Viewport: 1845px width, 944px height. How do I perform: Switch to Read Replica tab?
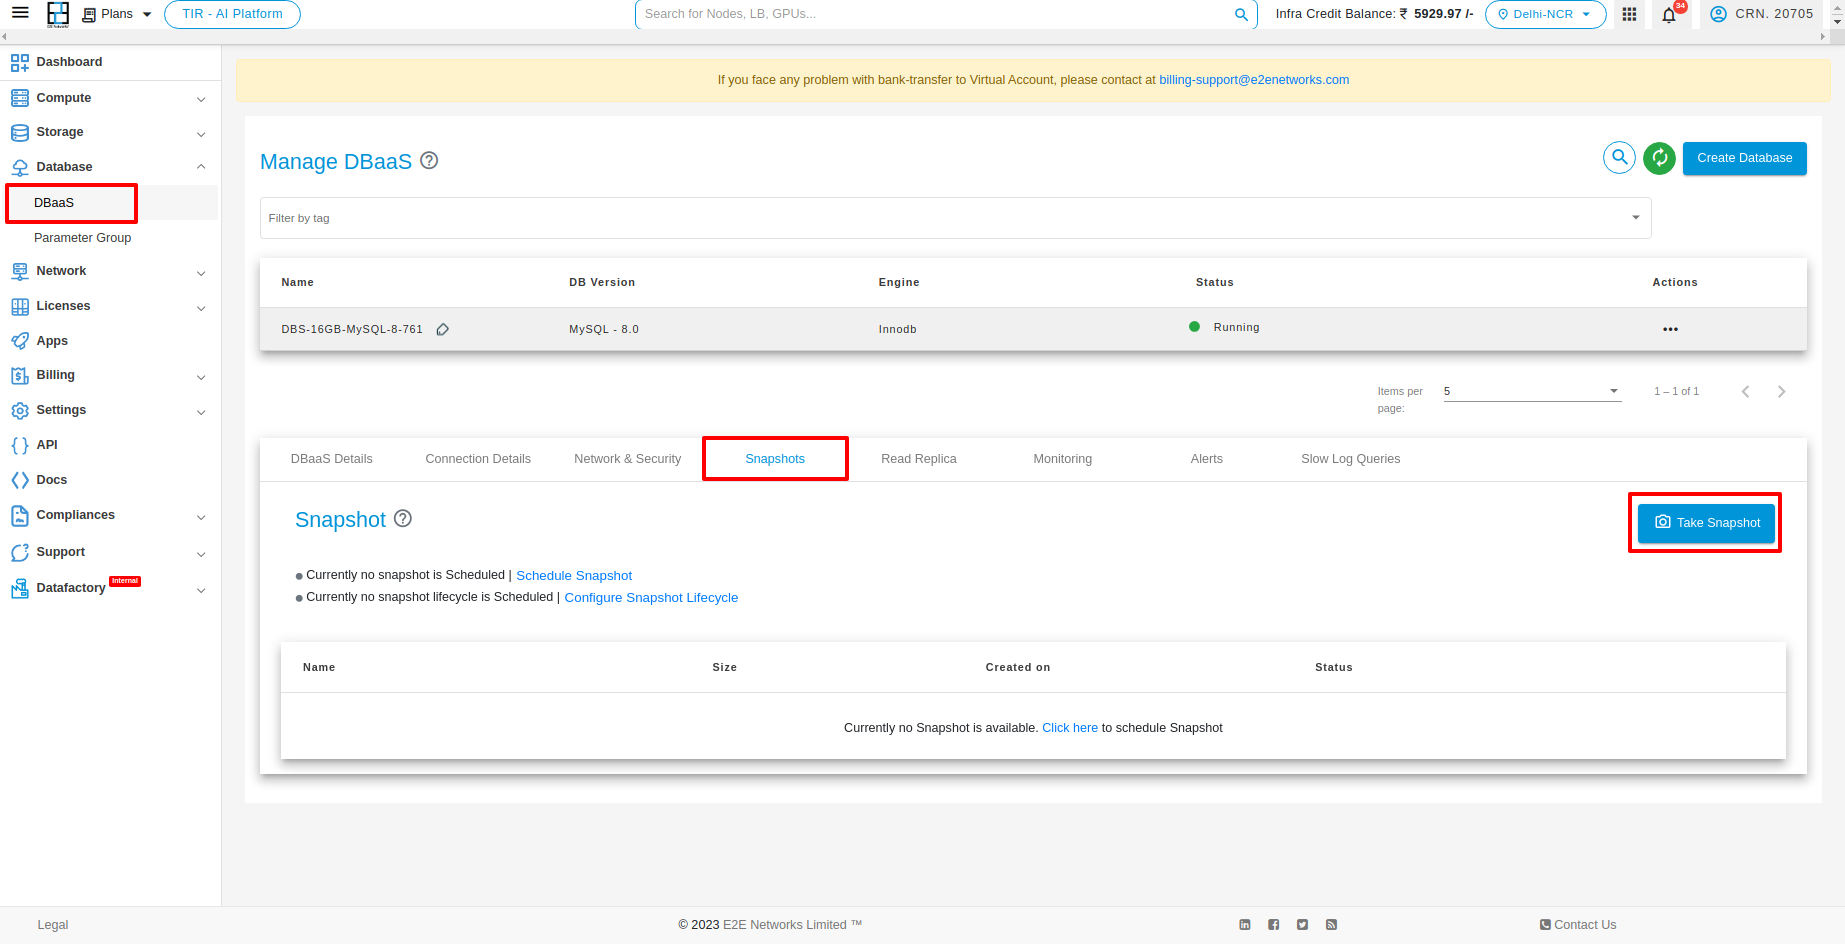click(918, 459)
